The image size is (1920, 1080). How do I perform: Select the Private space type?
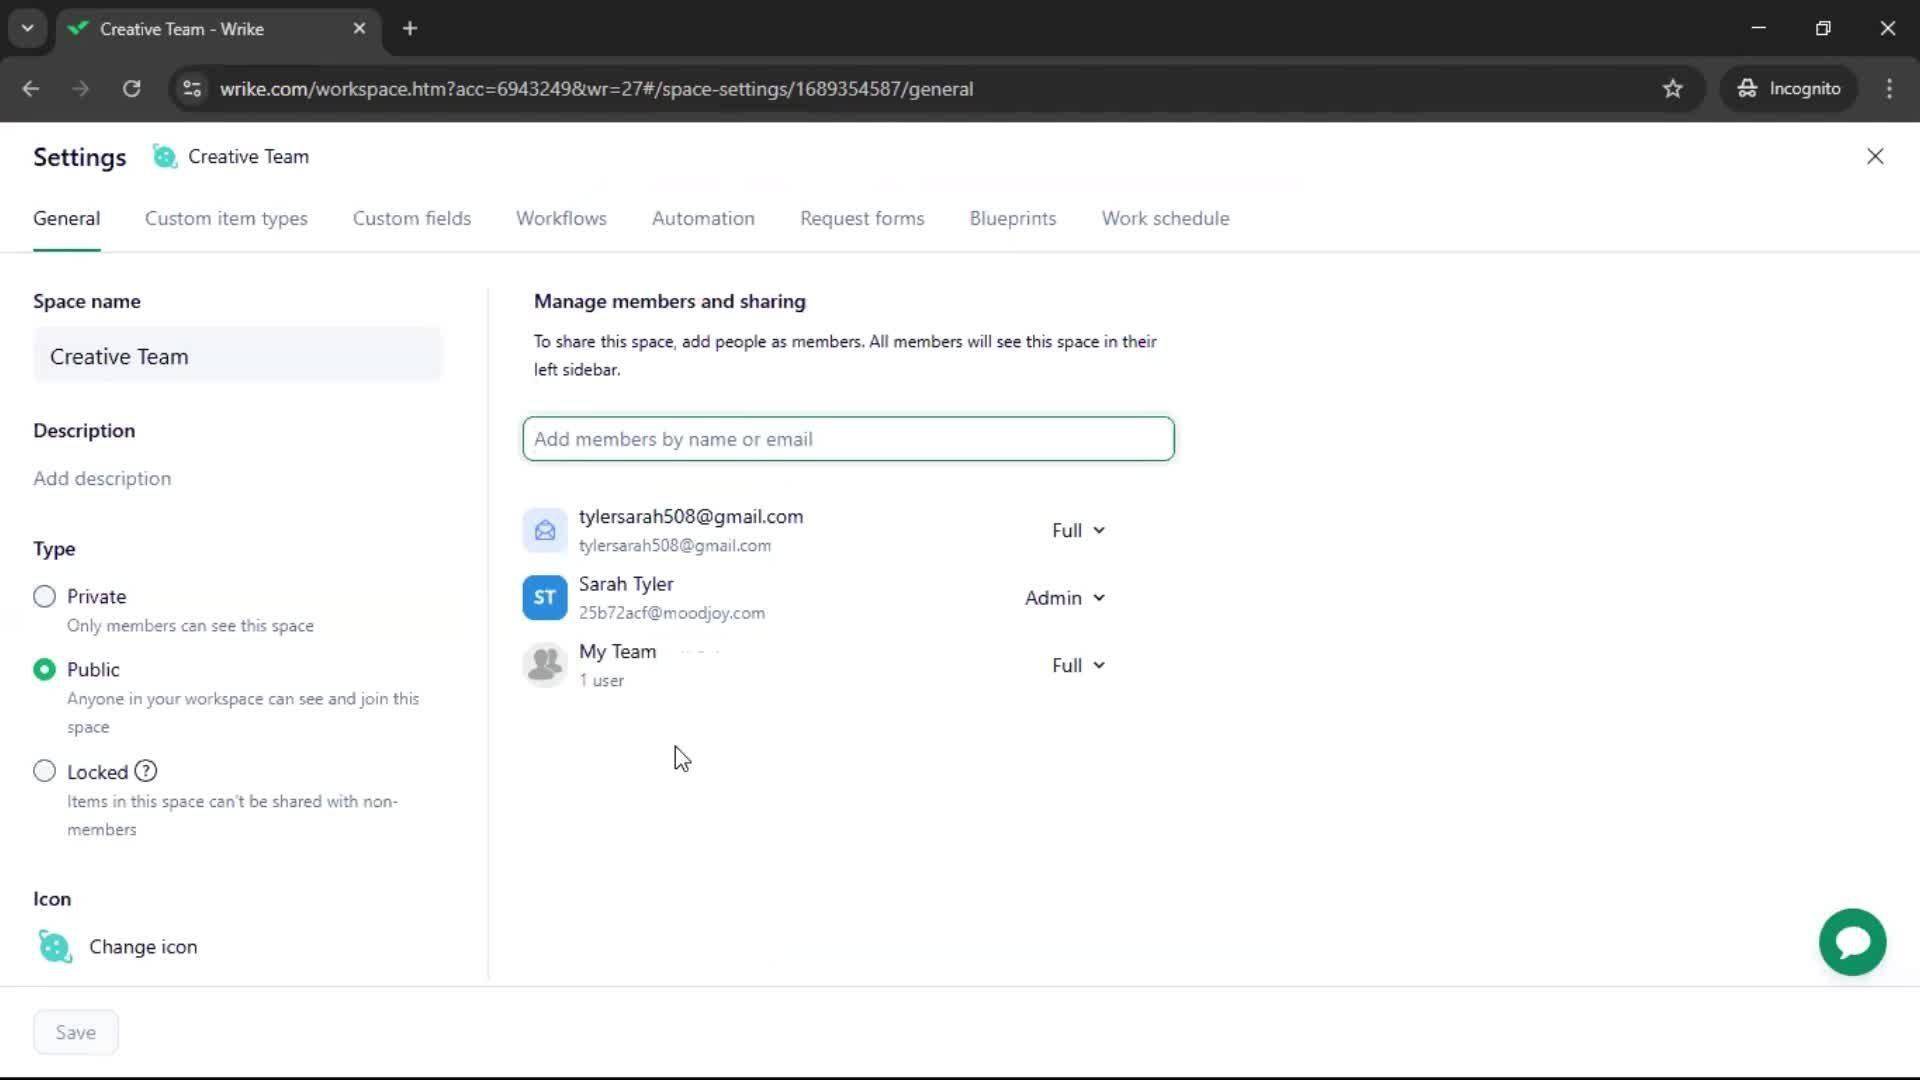[x=44, y=597]
